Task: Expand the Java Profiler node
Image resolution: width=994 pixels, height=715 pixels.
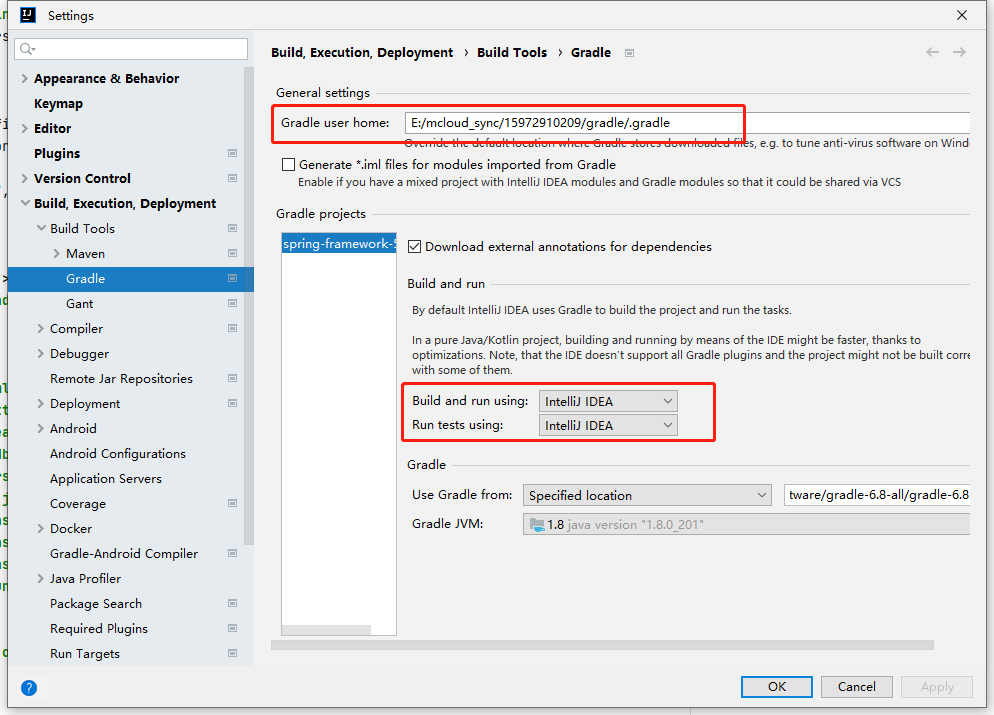Action: click(x=41, y=579)
